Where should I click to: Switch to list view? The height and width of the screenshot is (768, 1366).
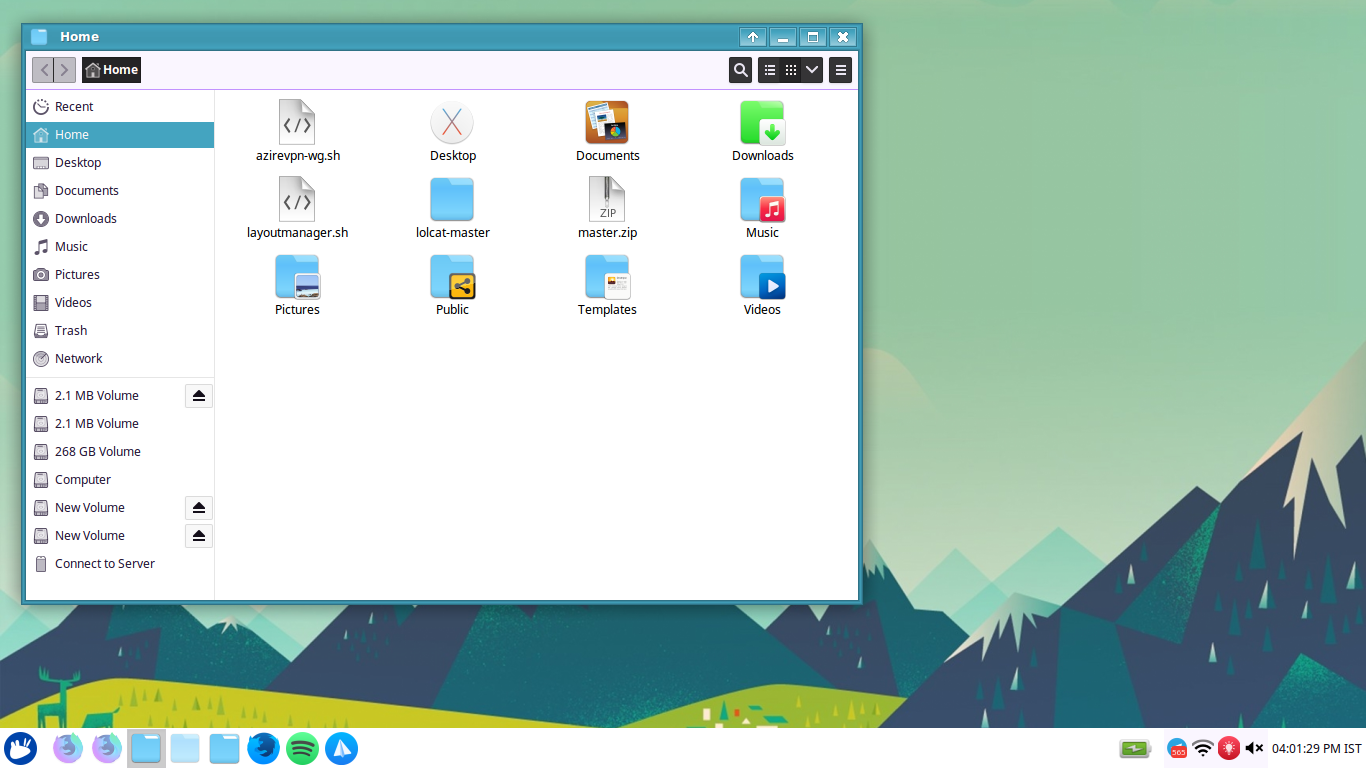pyautogui.click(x=770, y=70)
